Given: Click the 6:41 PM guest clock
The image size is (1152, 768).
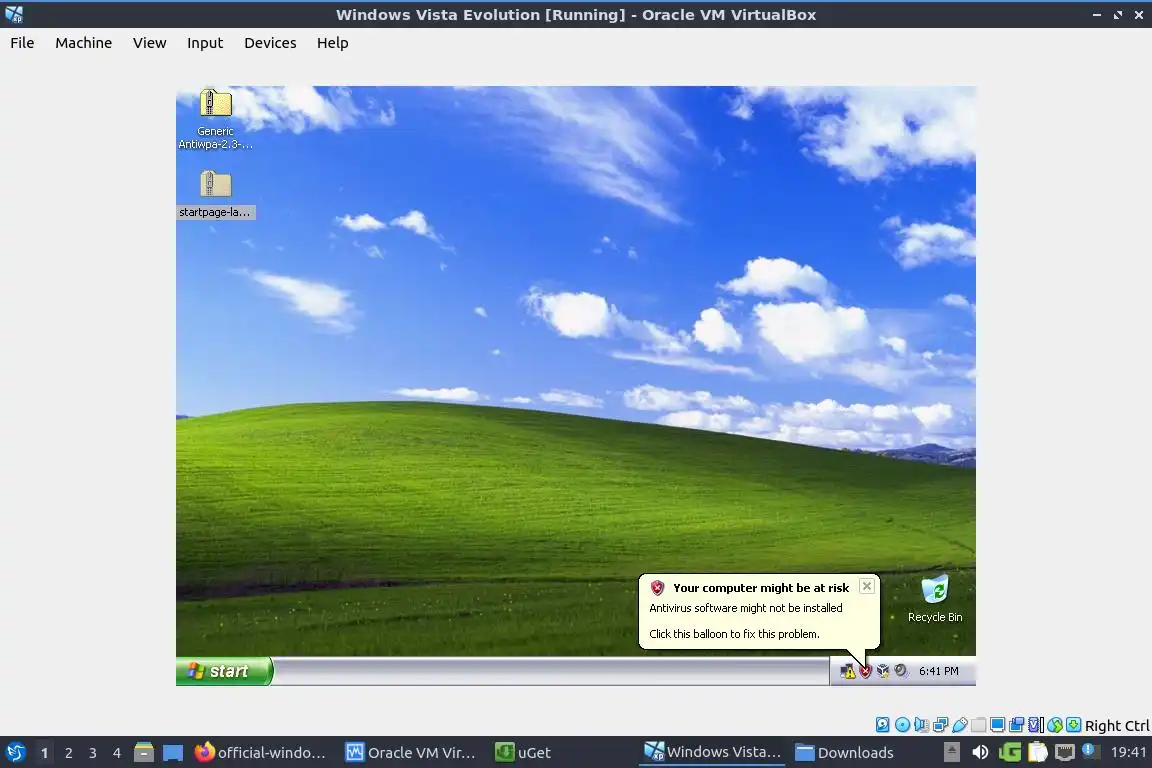Looking at the screenshot, I should coord(939,671).
